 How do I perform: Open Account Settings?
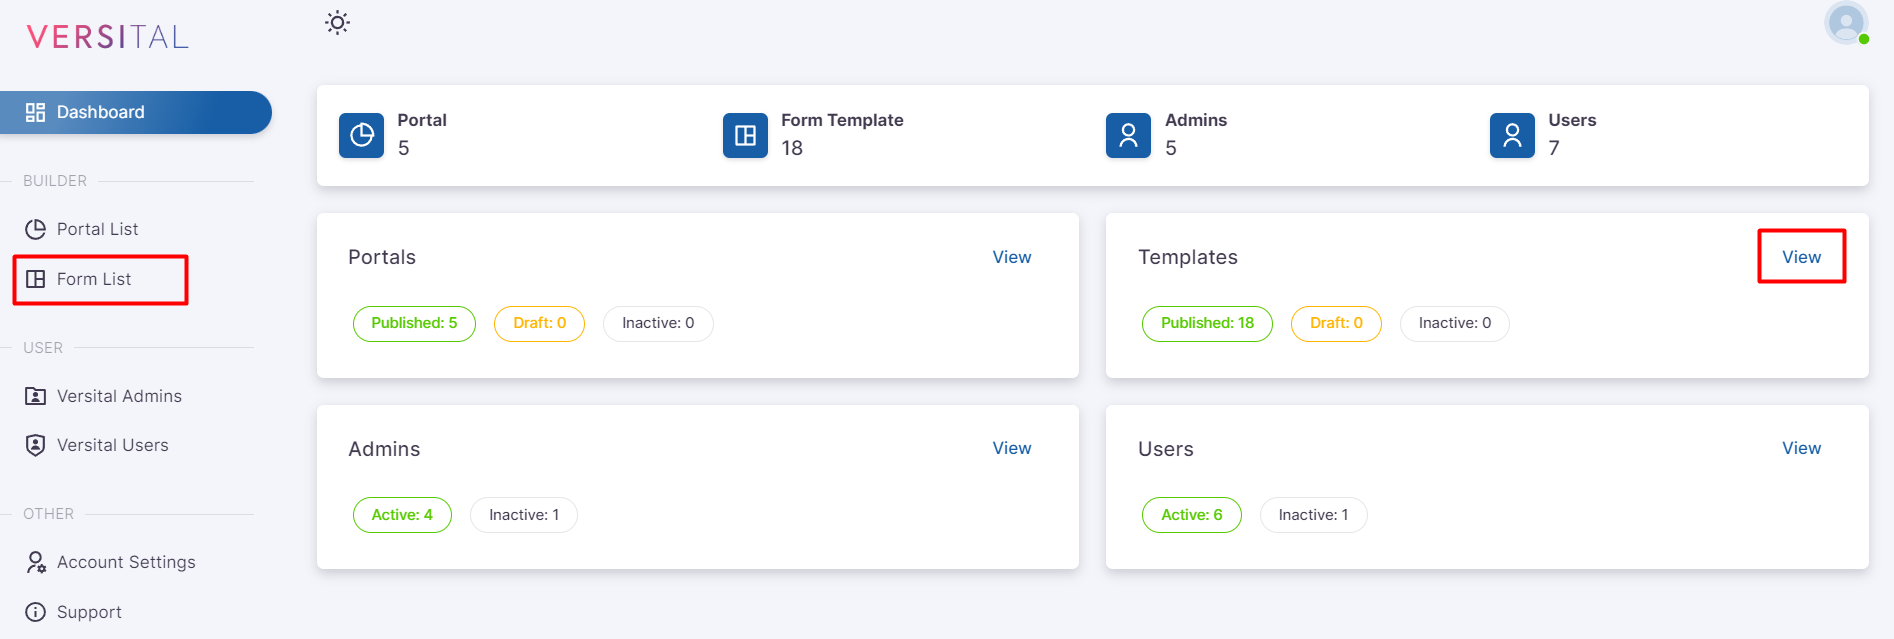pos(126,562)
